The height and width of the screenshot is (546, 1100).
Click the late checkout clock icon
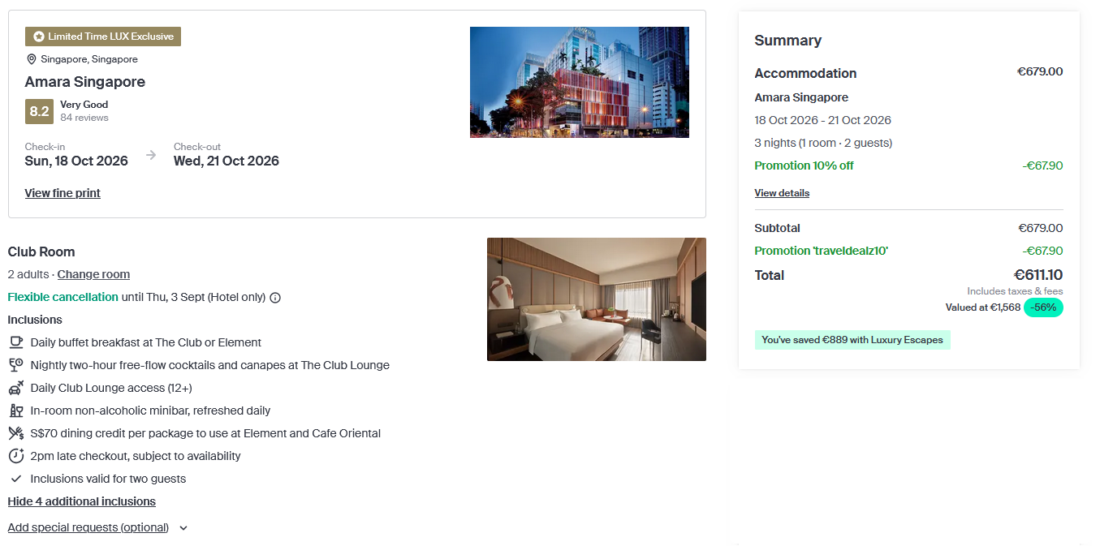click(16, 456)
